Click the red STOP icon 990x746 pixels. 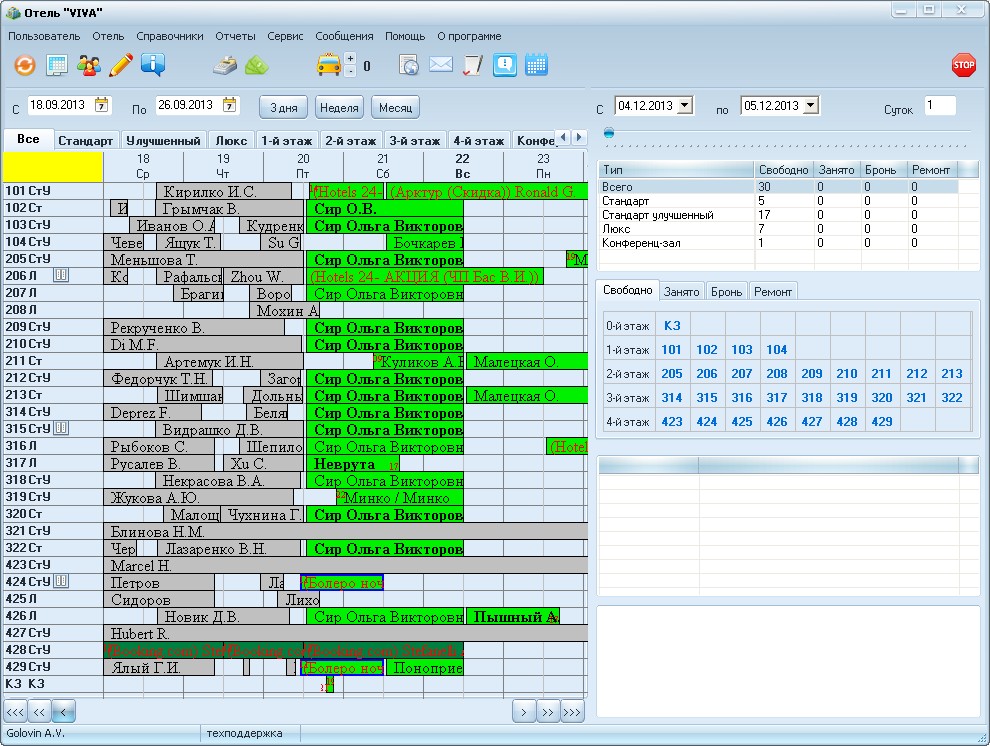click(963, 65)
